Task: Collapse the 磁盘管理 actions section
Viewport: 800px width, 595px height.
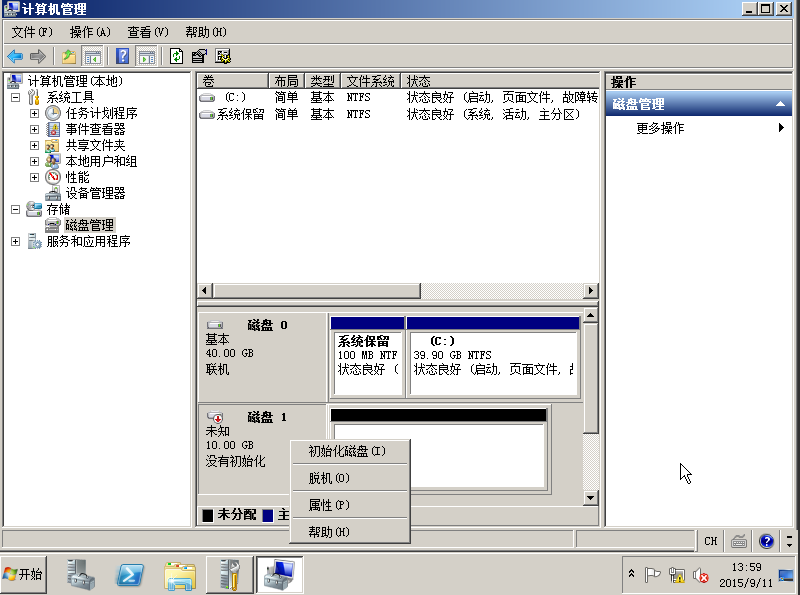Action: (780, 104)
